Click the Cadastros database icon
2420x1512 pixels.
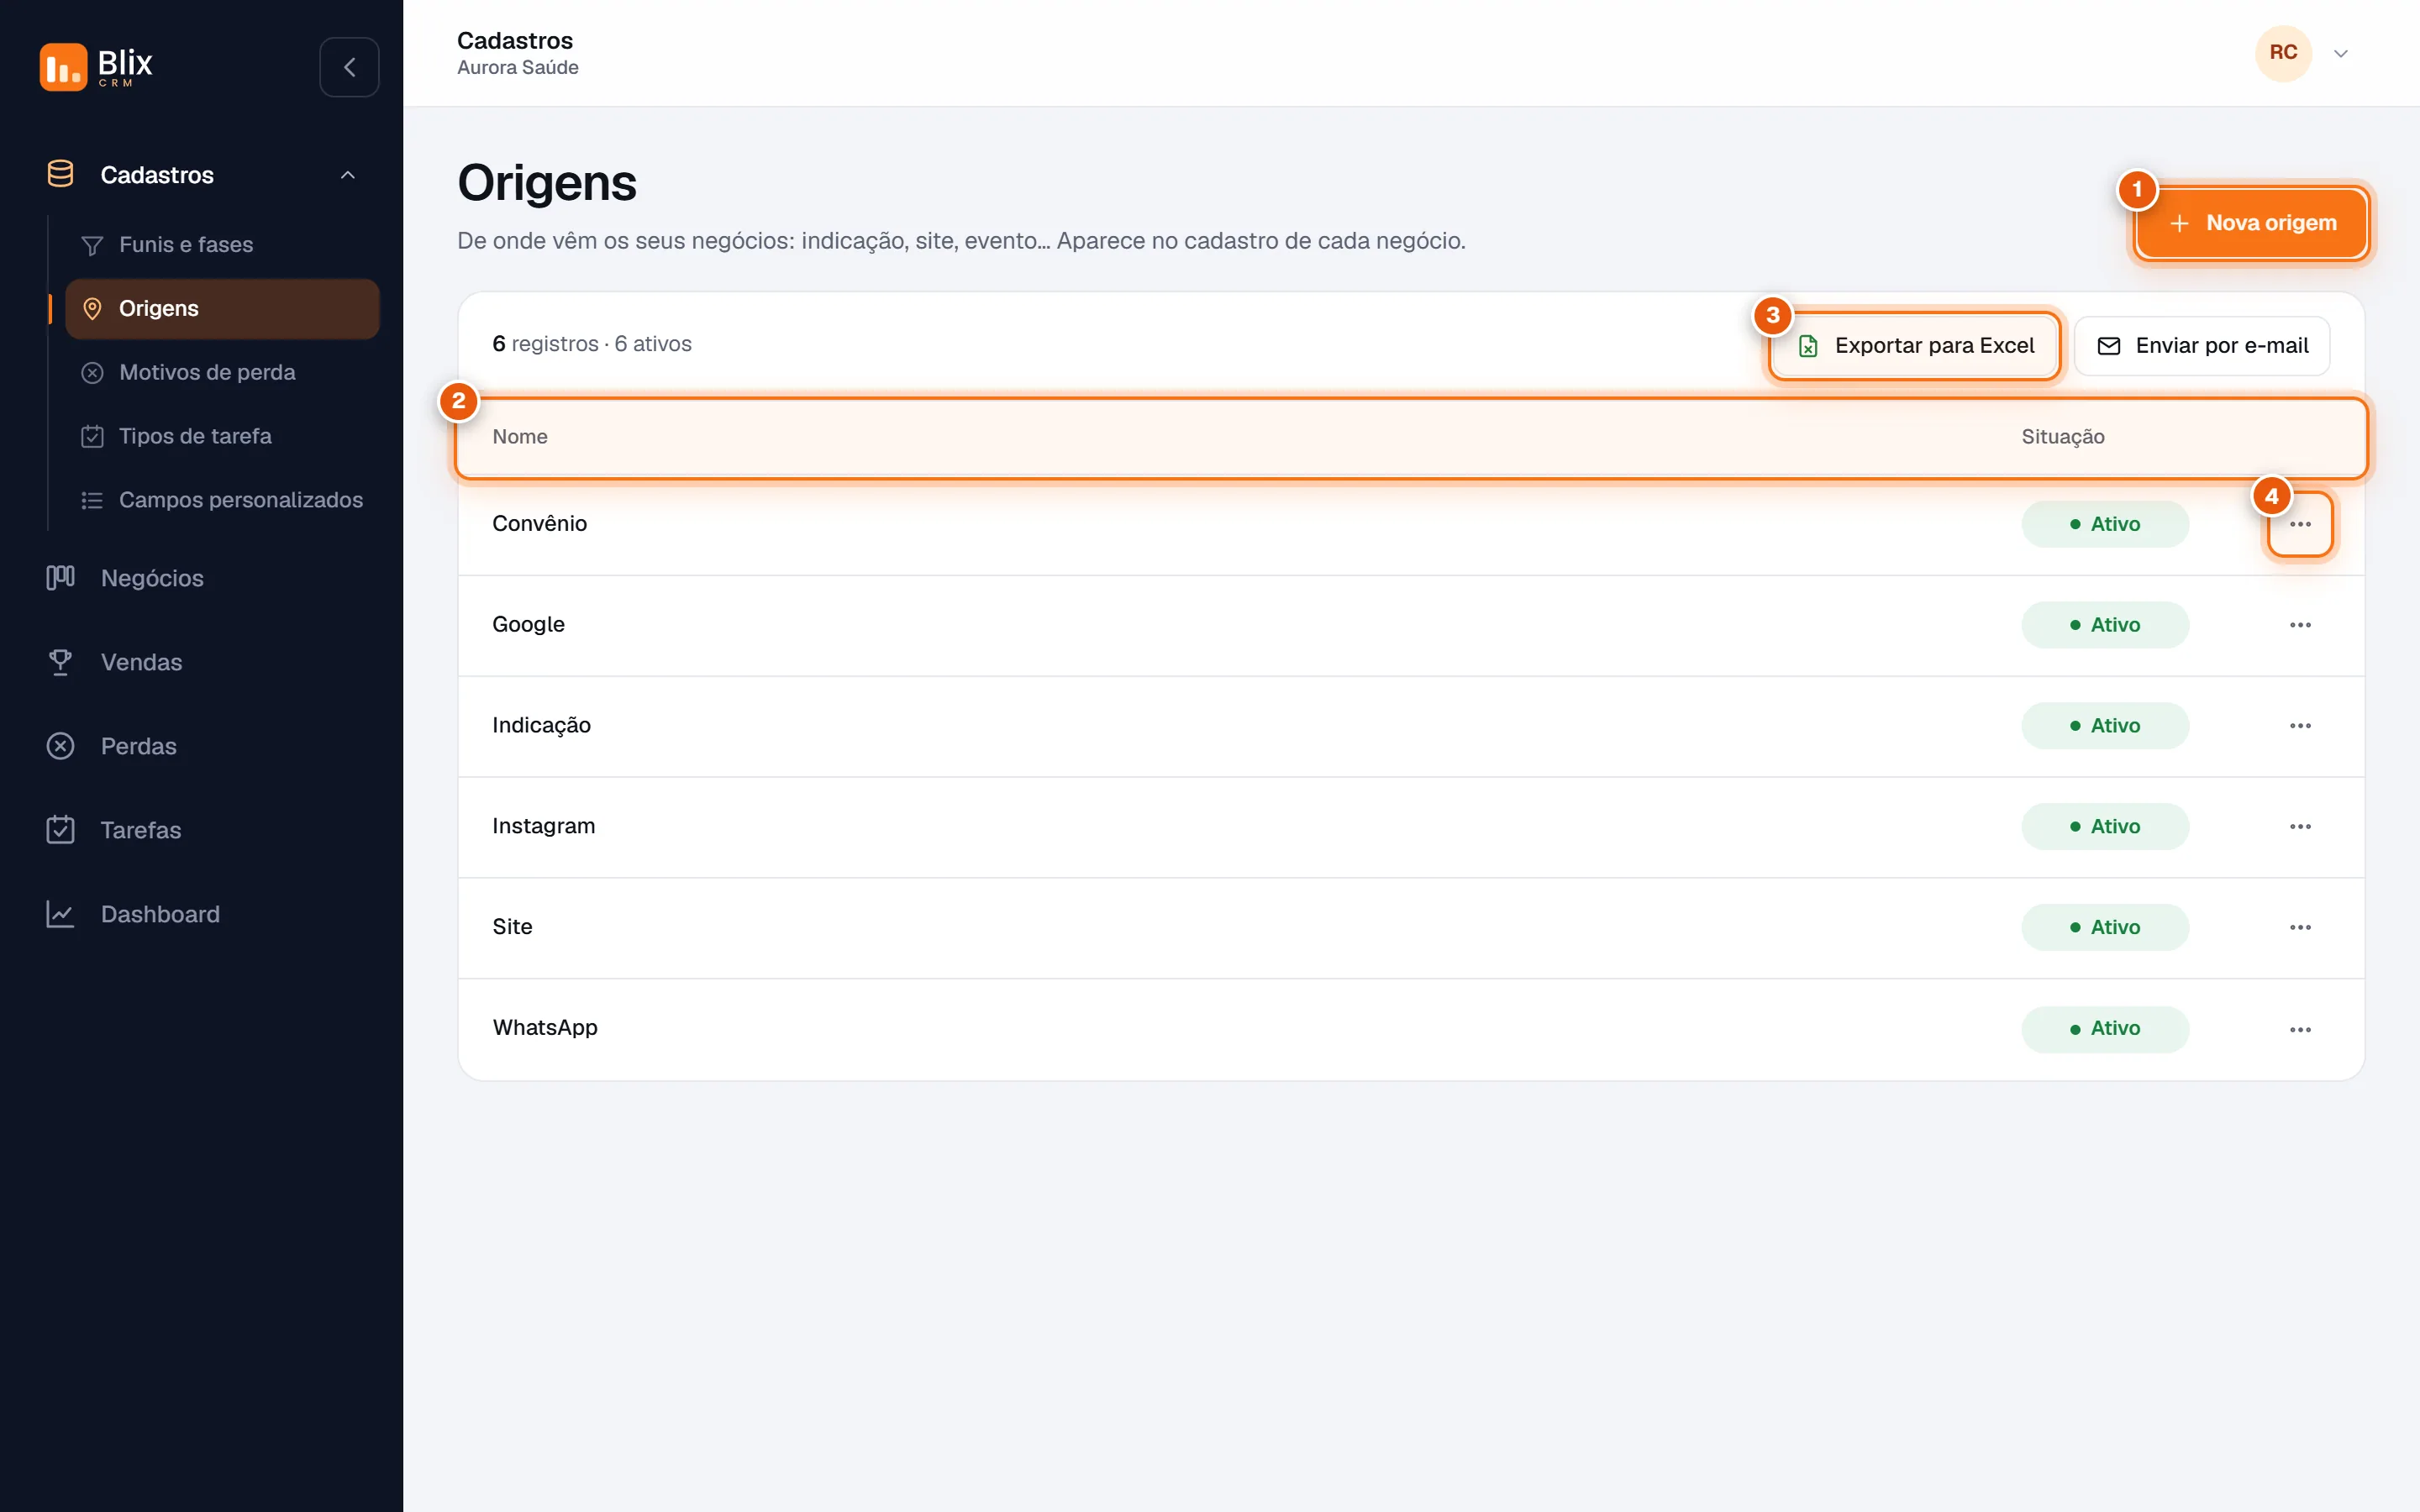pos(60,174)
